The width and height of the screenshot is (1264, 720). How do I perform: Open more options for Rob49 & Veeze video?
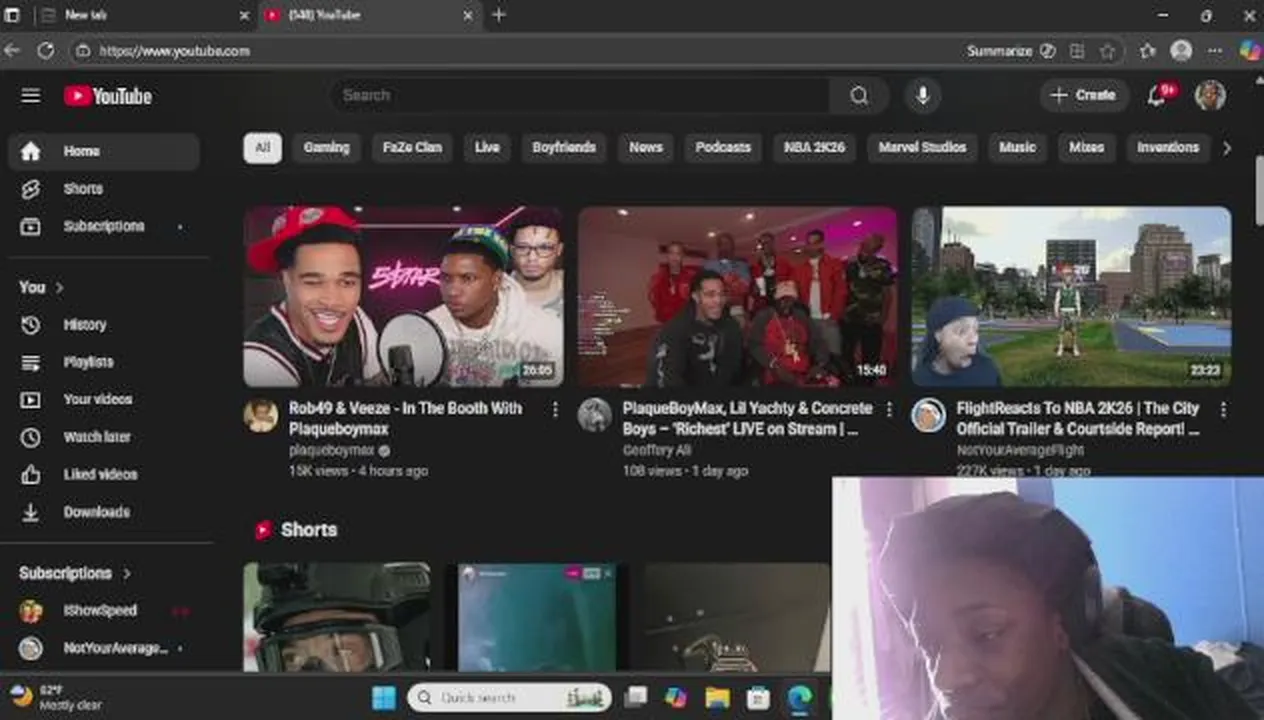pos(555,409)
